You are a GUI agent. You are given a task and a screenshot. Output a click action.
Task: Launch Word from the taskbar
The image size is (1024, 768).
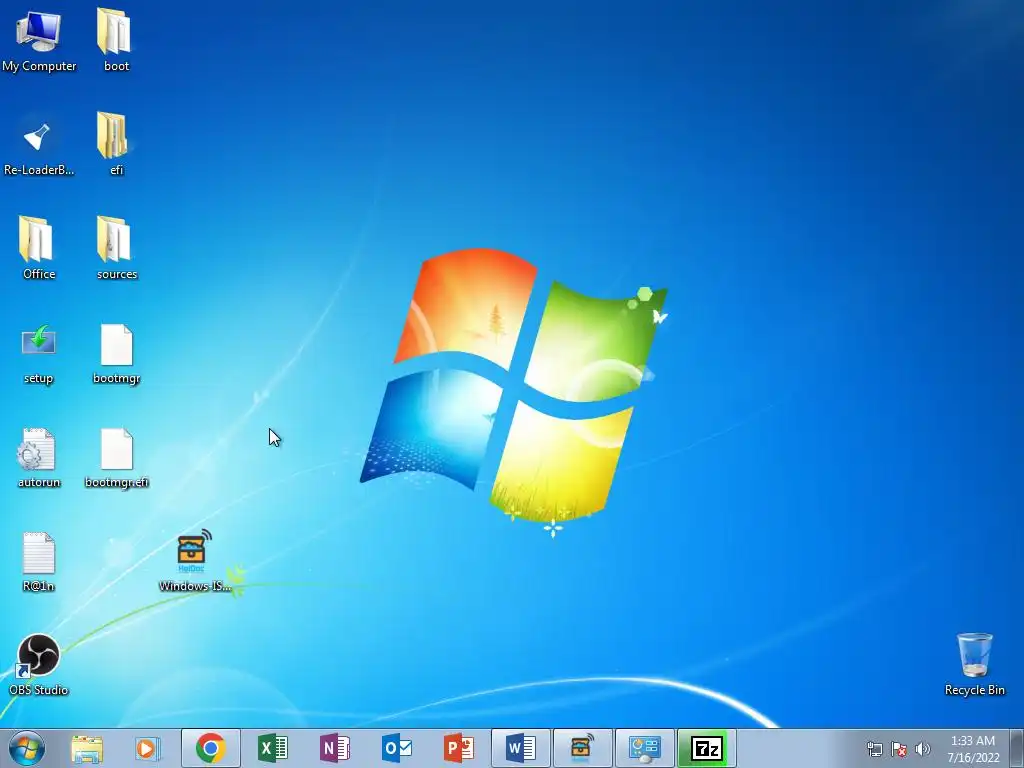pos(520,748)
